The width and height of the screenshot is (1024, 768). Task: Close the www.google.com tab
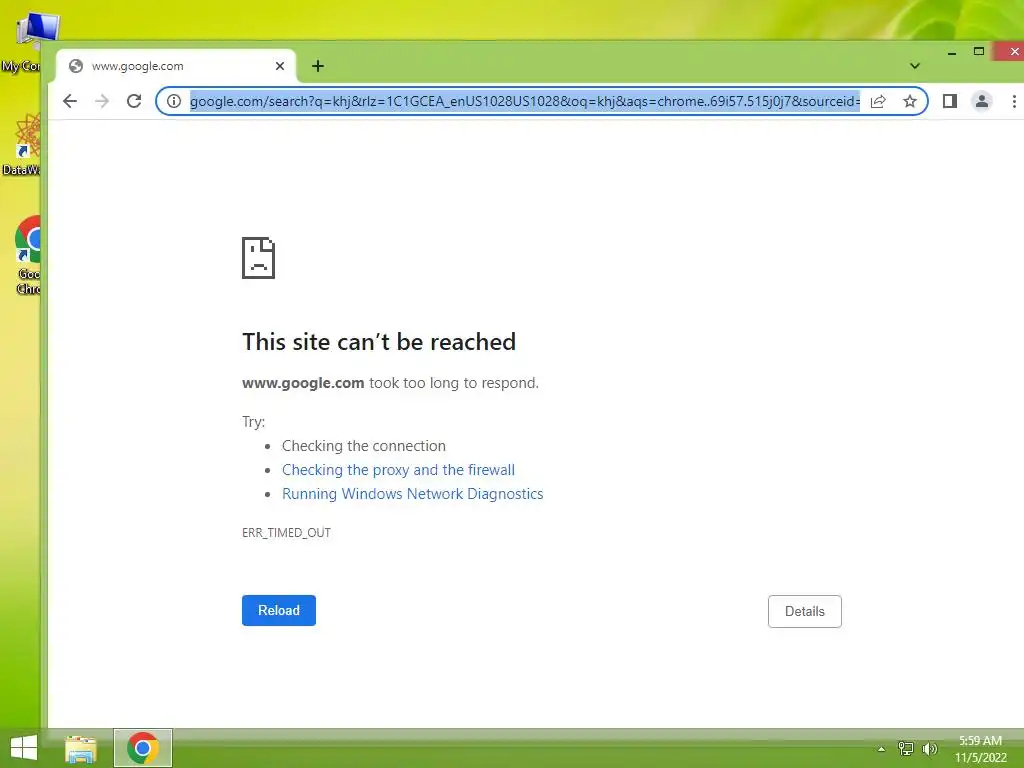pyautogui.click(x=280, y=66)
